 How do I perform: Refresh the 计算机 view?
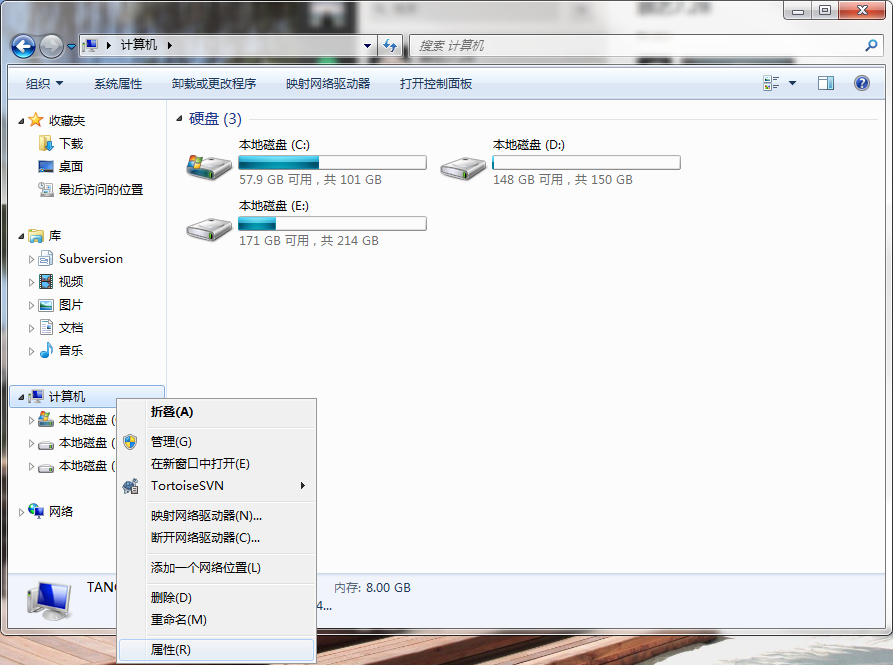coord(390,46)
